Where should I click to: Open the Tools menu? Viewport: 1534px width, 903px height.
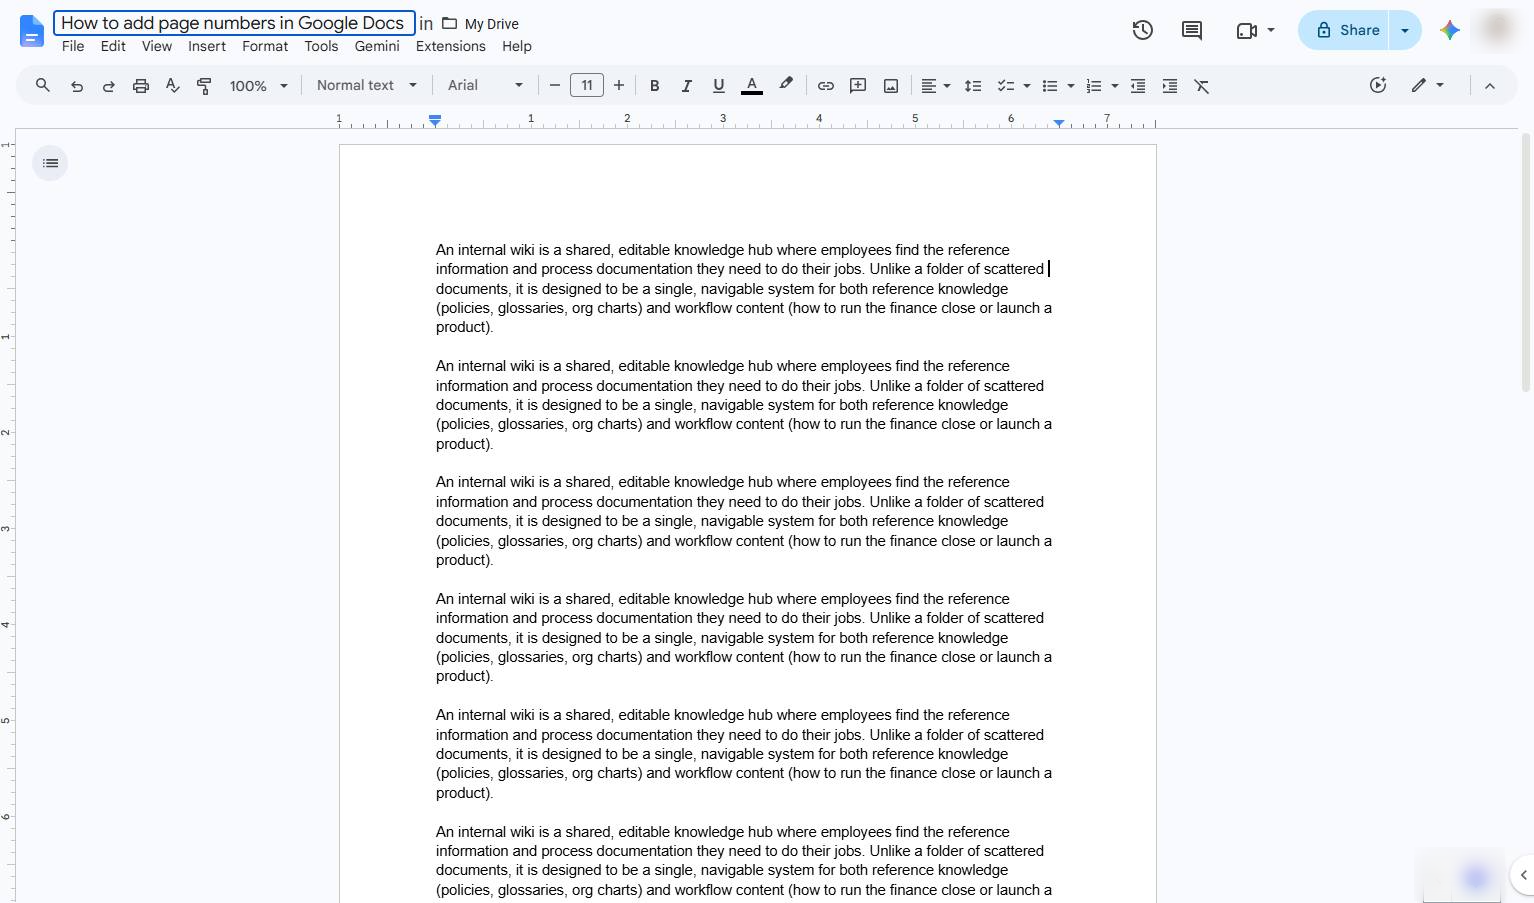pyautogui.click(x=321, y=46)
